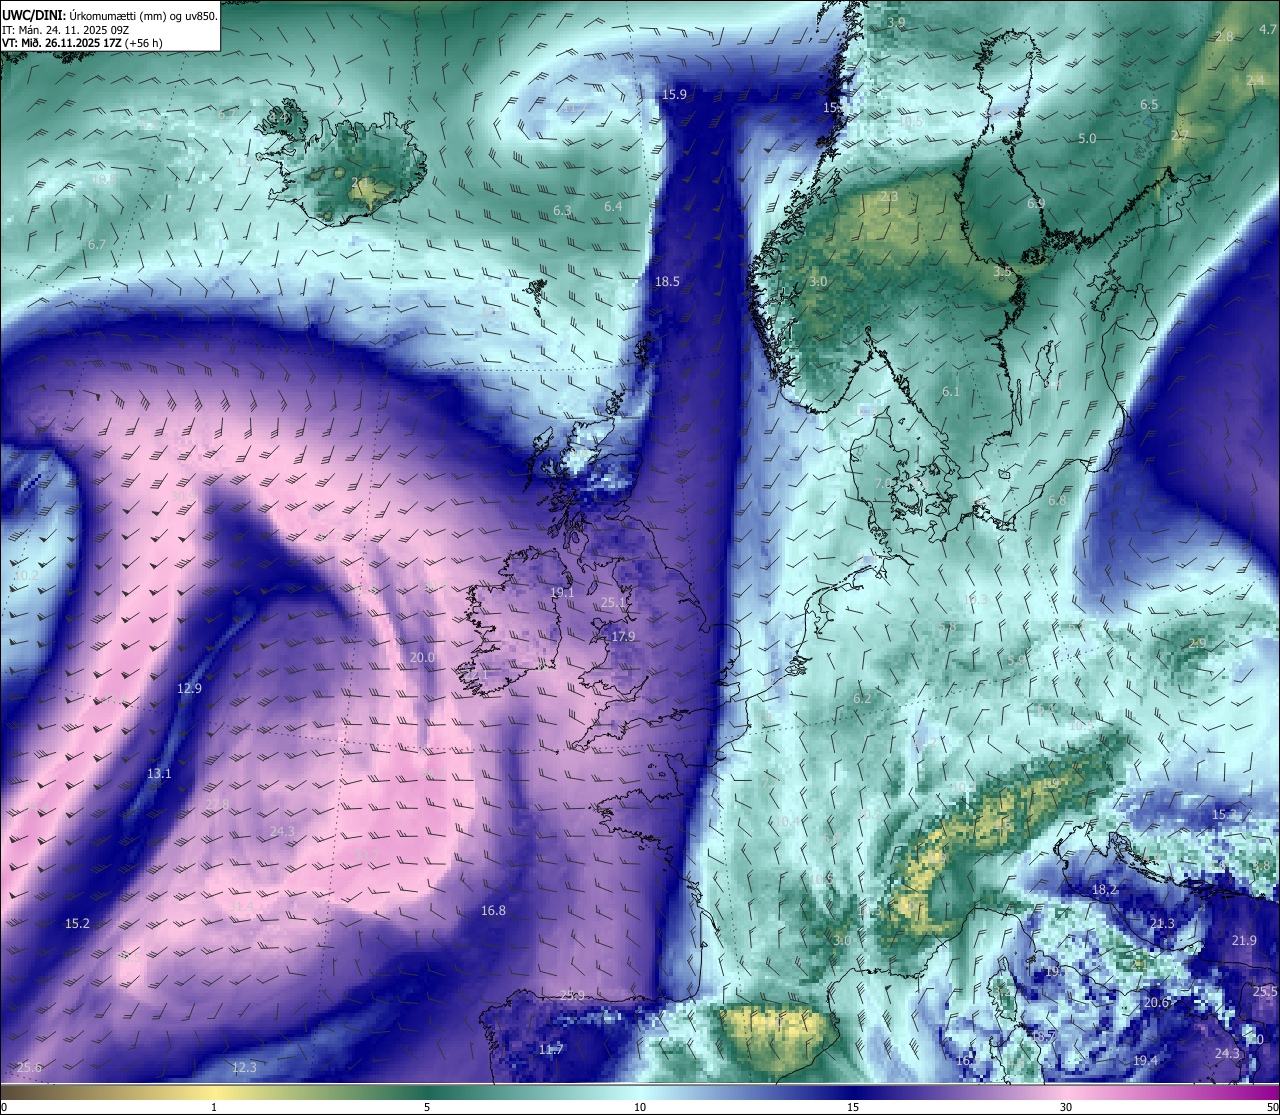1280x1115 pixels.
Task: Pick the 3.9 value label near the top
Action: [x=896, y=22]
